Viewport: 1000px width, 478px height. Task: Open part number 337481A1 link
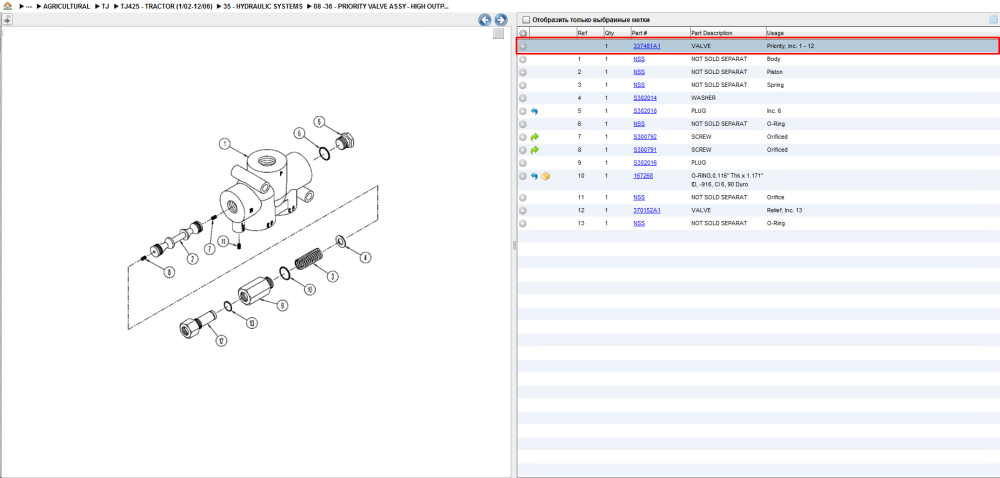coord(647,47)
